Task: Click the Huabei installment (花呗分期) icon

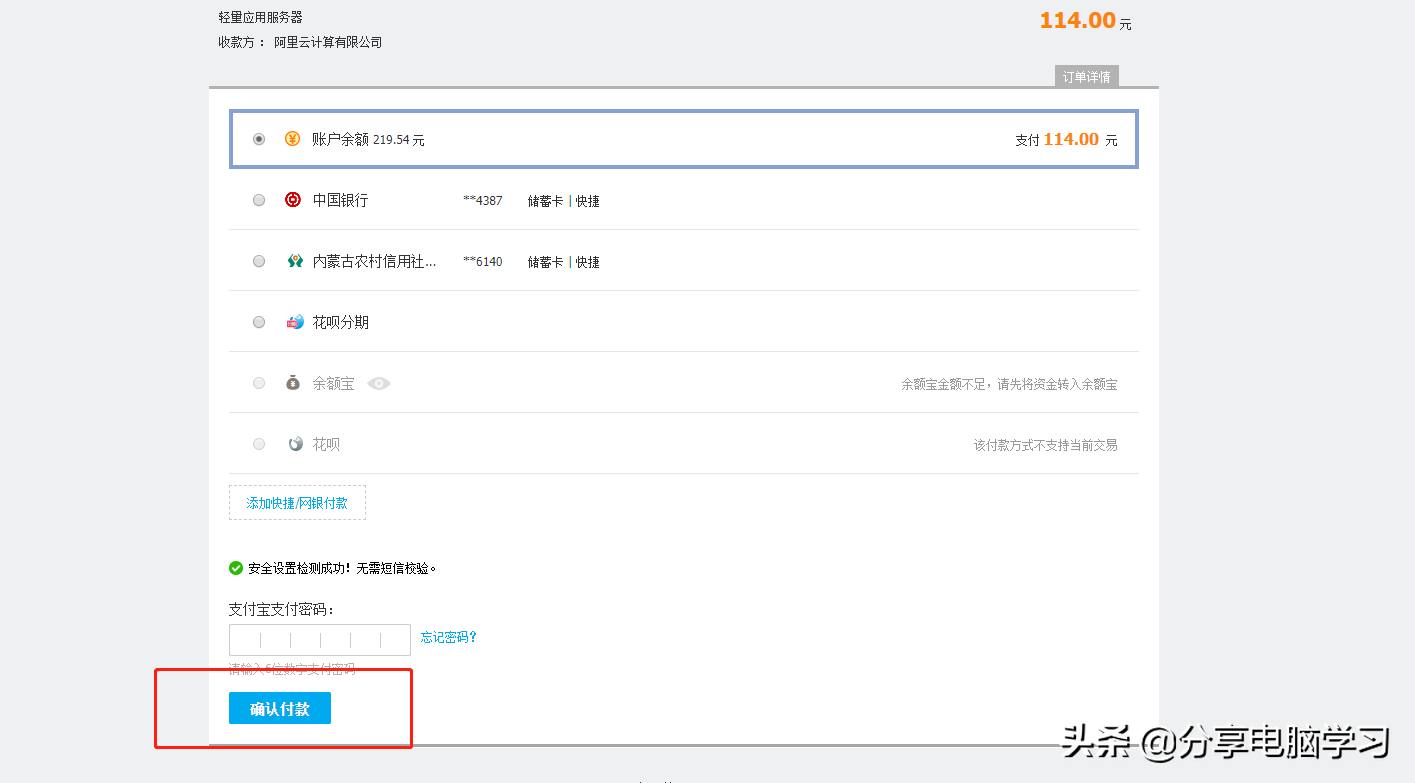Action: (x=295, y=322)
